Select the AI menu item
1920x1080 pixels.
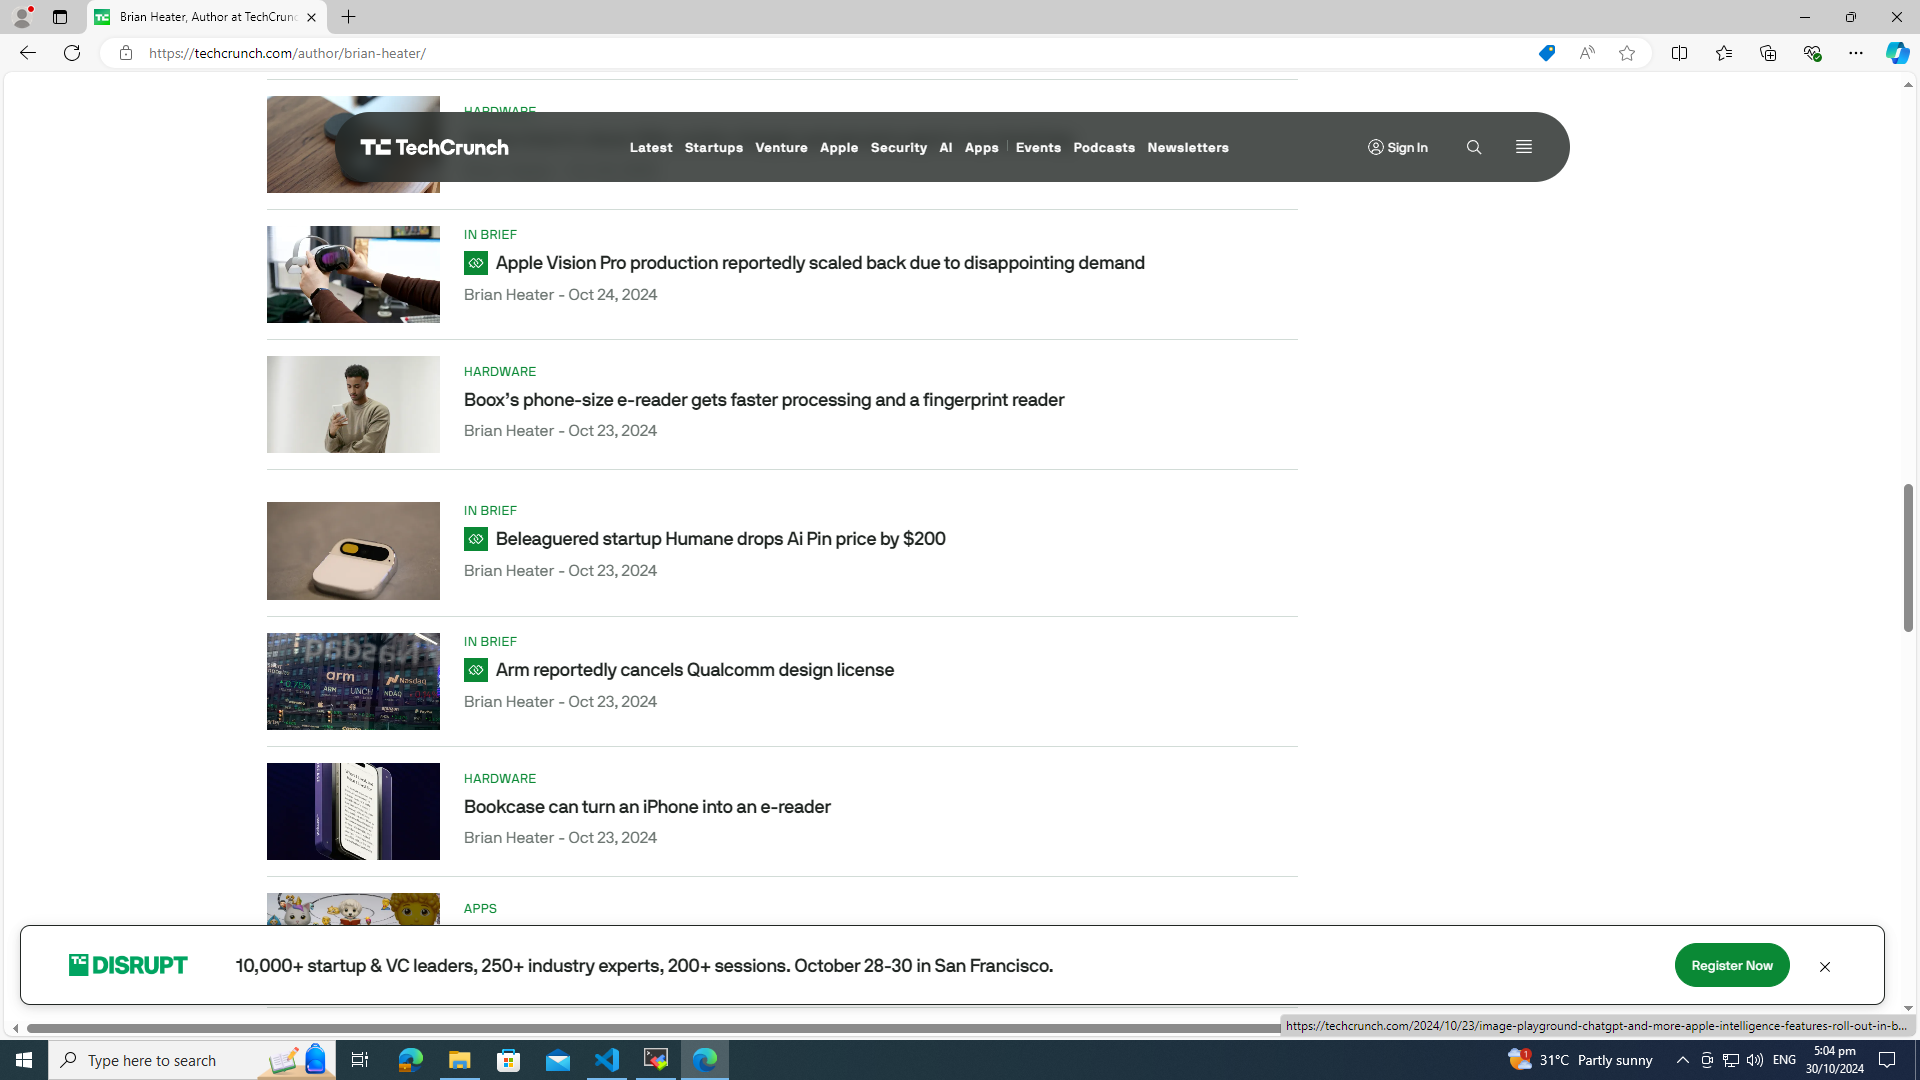(x=945, y=147)
